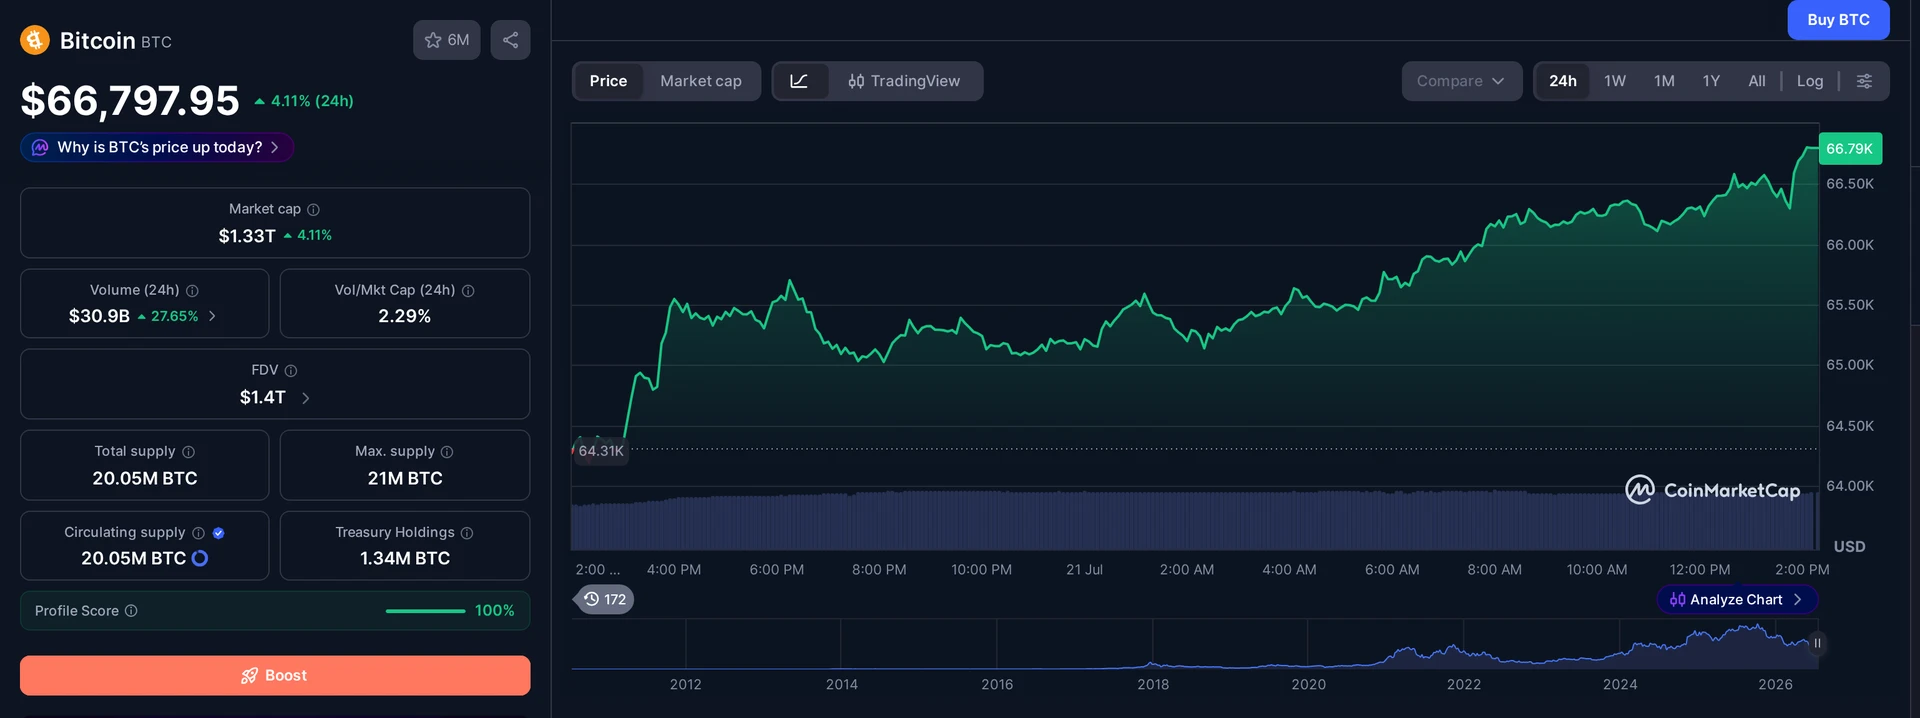Click the $1.33T market cap value

tap(247, 236)
